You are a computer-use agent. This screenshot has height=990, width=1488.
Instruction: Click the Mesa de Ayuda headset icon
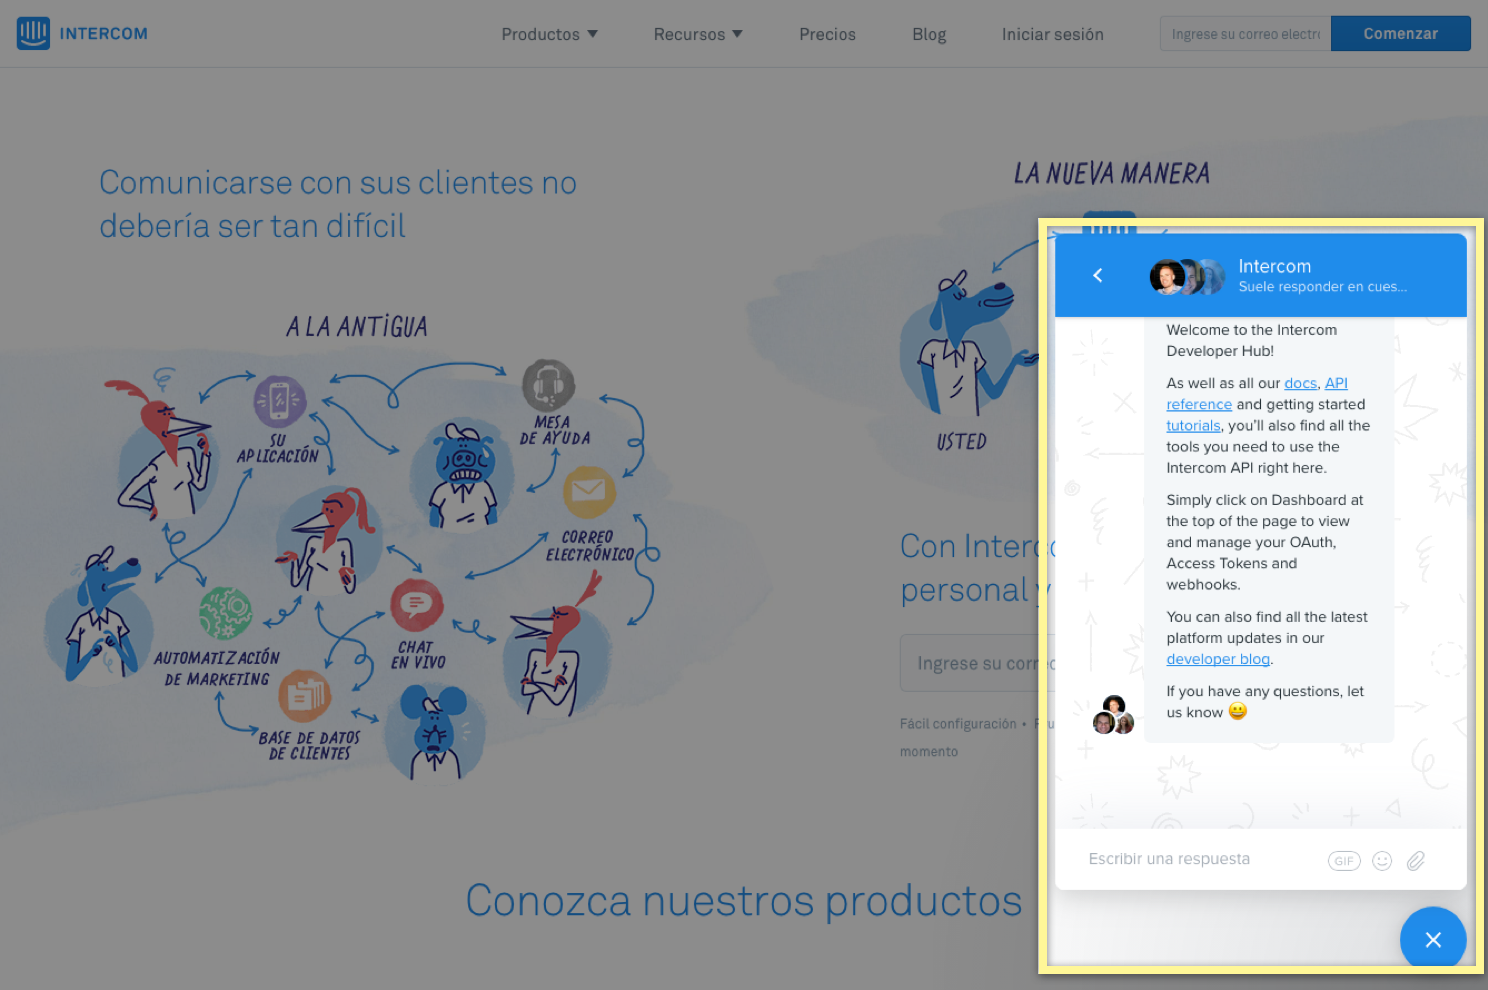pos(548,385)
